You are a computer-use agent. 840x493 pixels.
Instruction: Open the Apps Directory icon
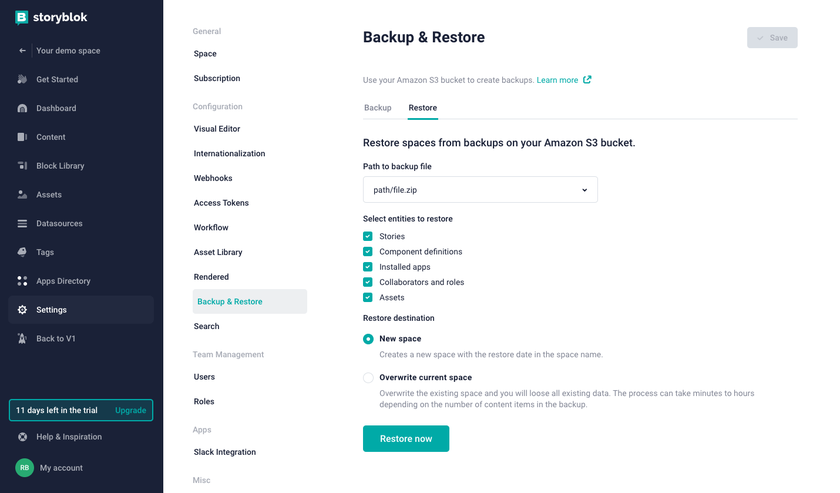click(x=22, y=282)
